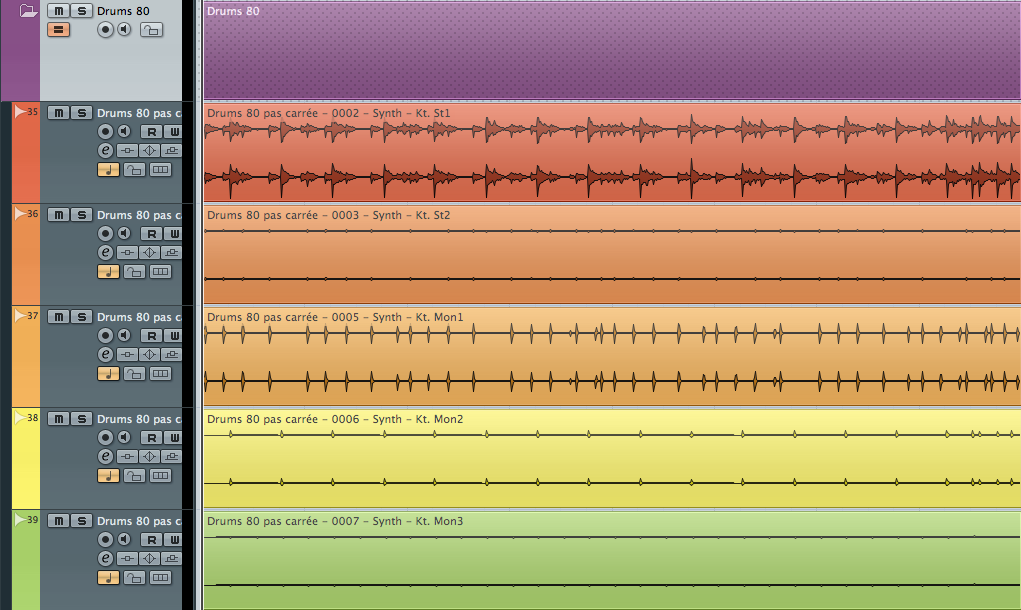Record enable track 35
Image resolution: width=1021 pixels, height=610 pixels.
(105, 132)
